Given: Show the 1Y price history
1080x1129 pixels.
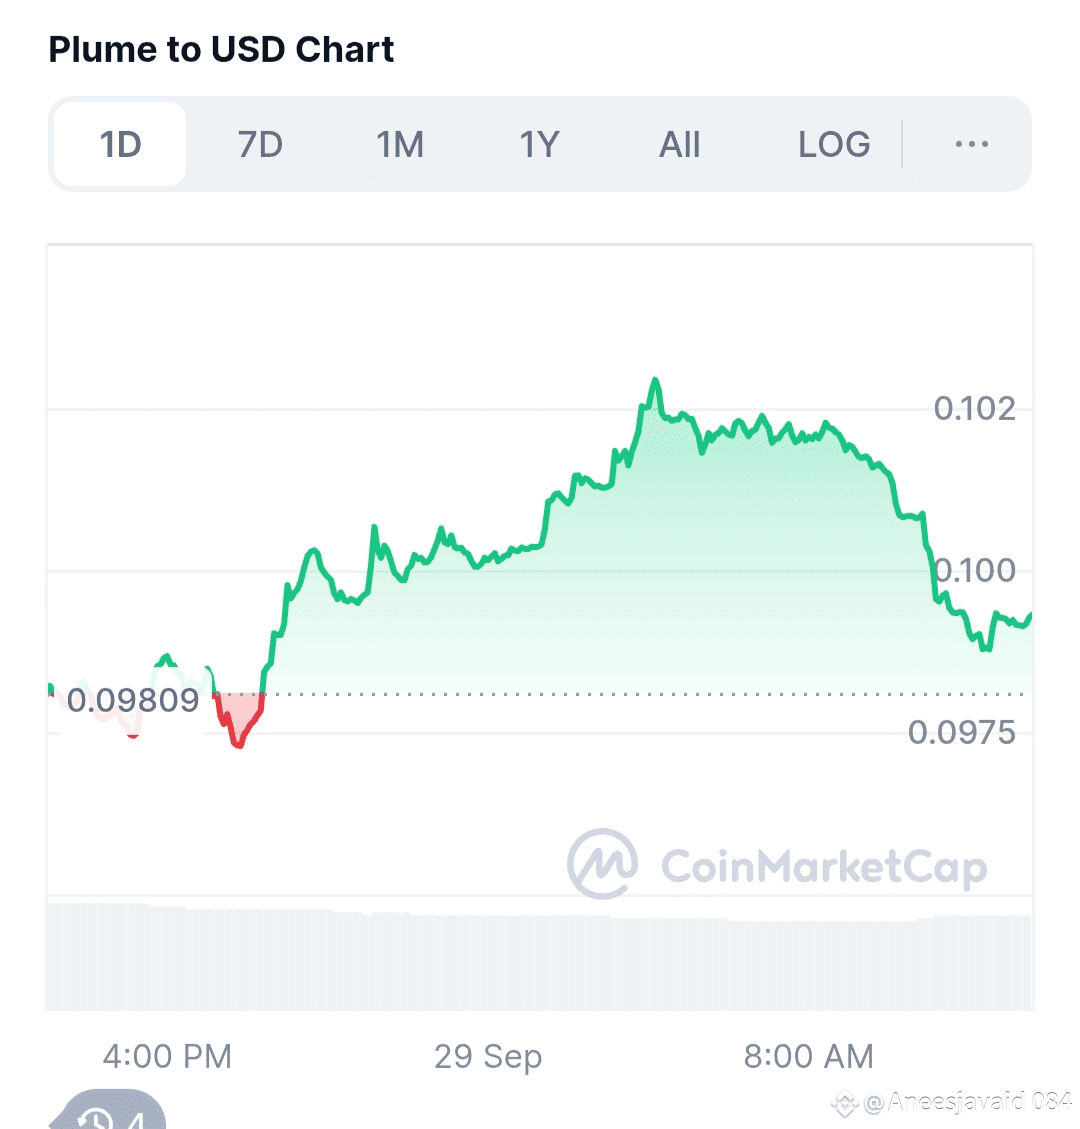Looking at the screenshot, I should click(x=539, y=145).
